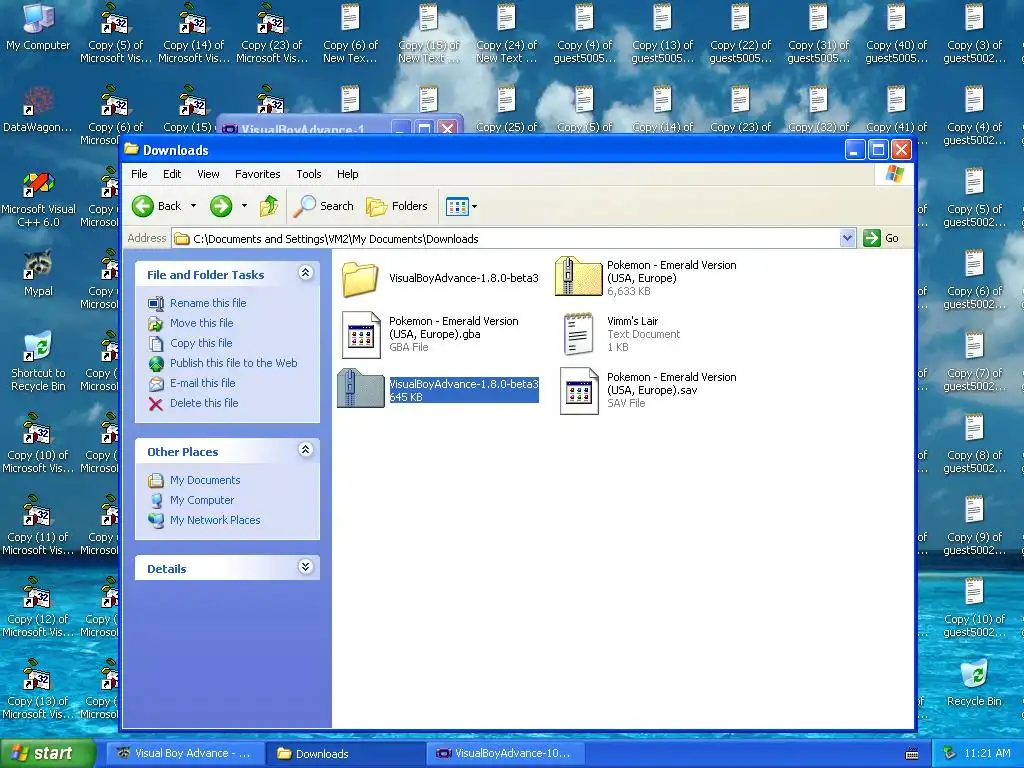Screen dimensions: 1024x768
Task: Open My Network Places link
Action: point(215,520)
